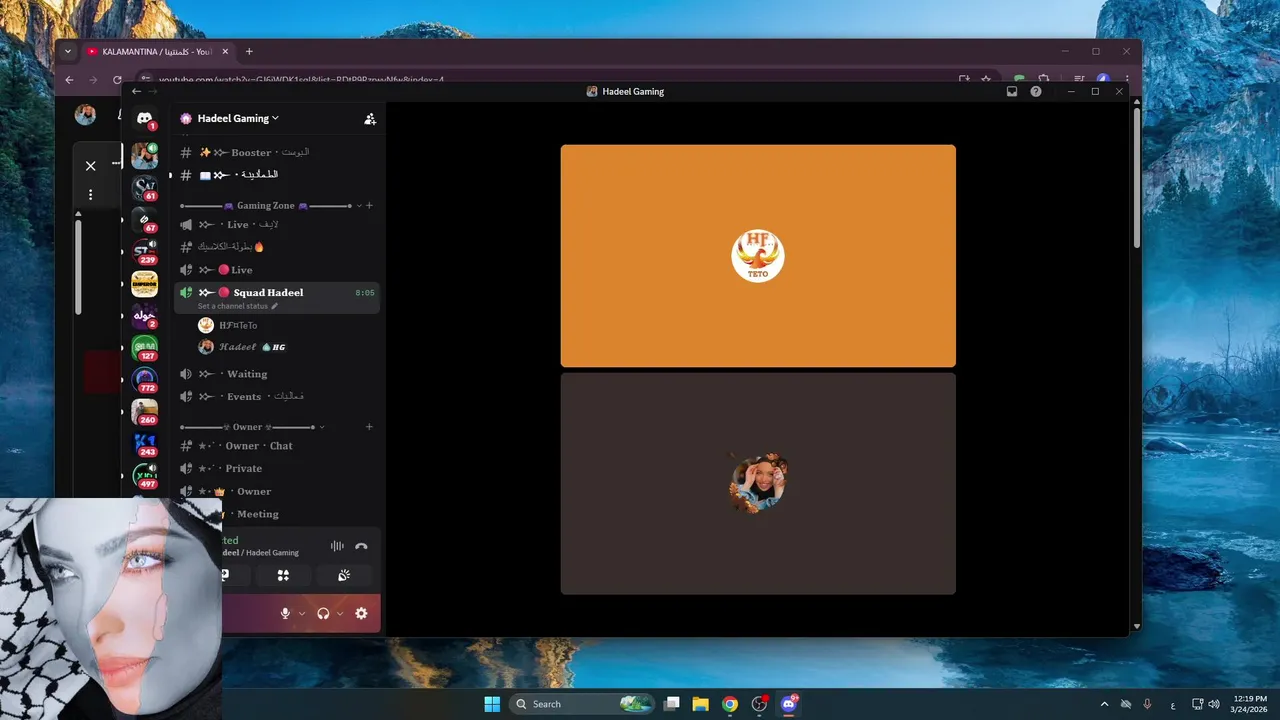Collapse the Owner category chevron
Viewport: 1280px width, 720px height.
click(x=322, y=427)
